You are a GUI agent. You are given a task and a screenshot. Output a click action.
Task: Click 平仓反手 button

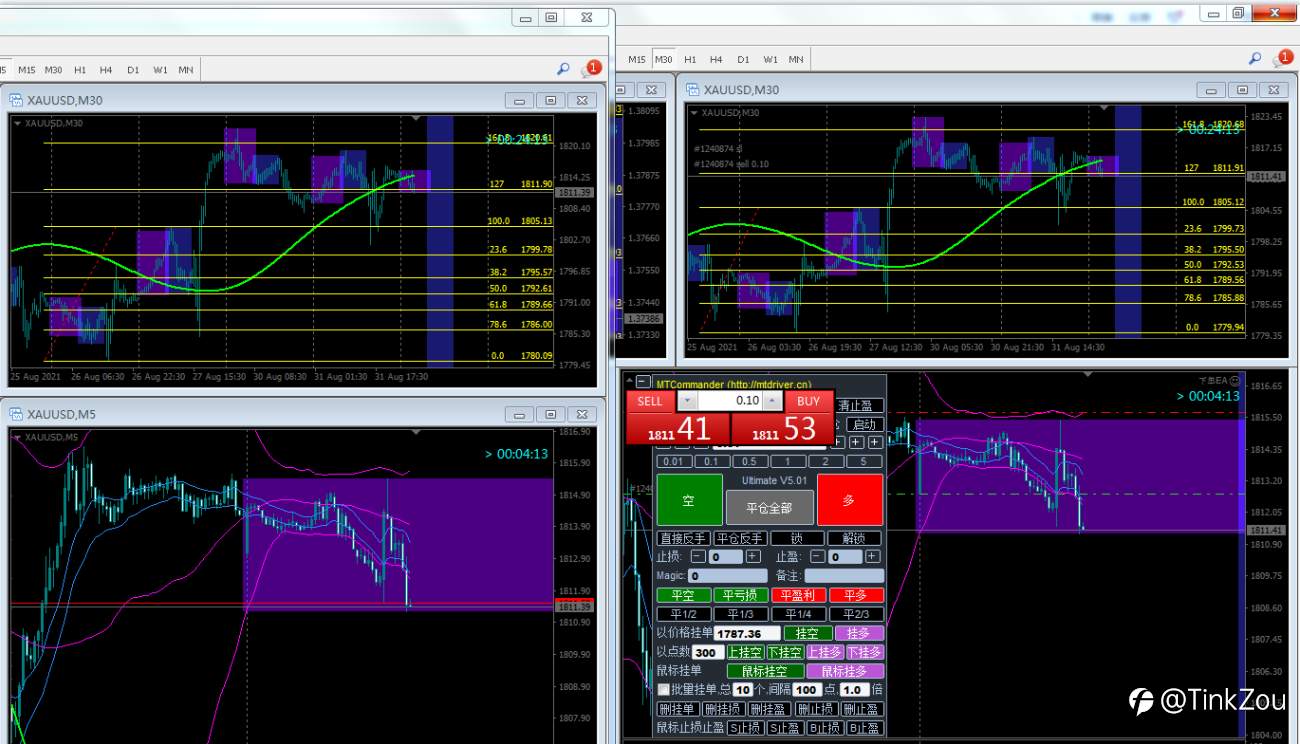tap(741, 538)
